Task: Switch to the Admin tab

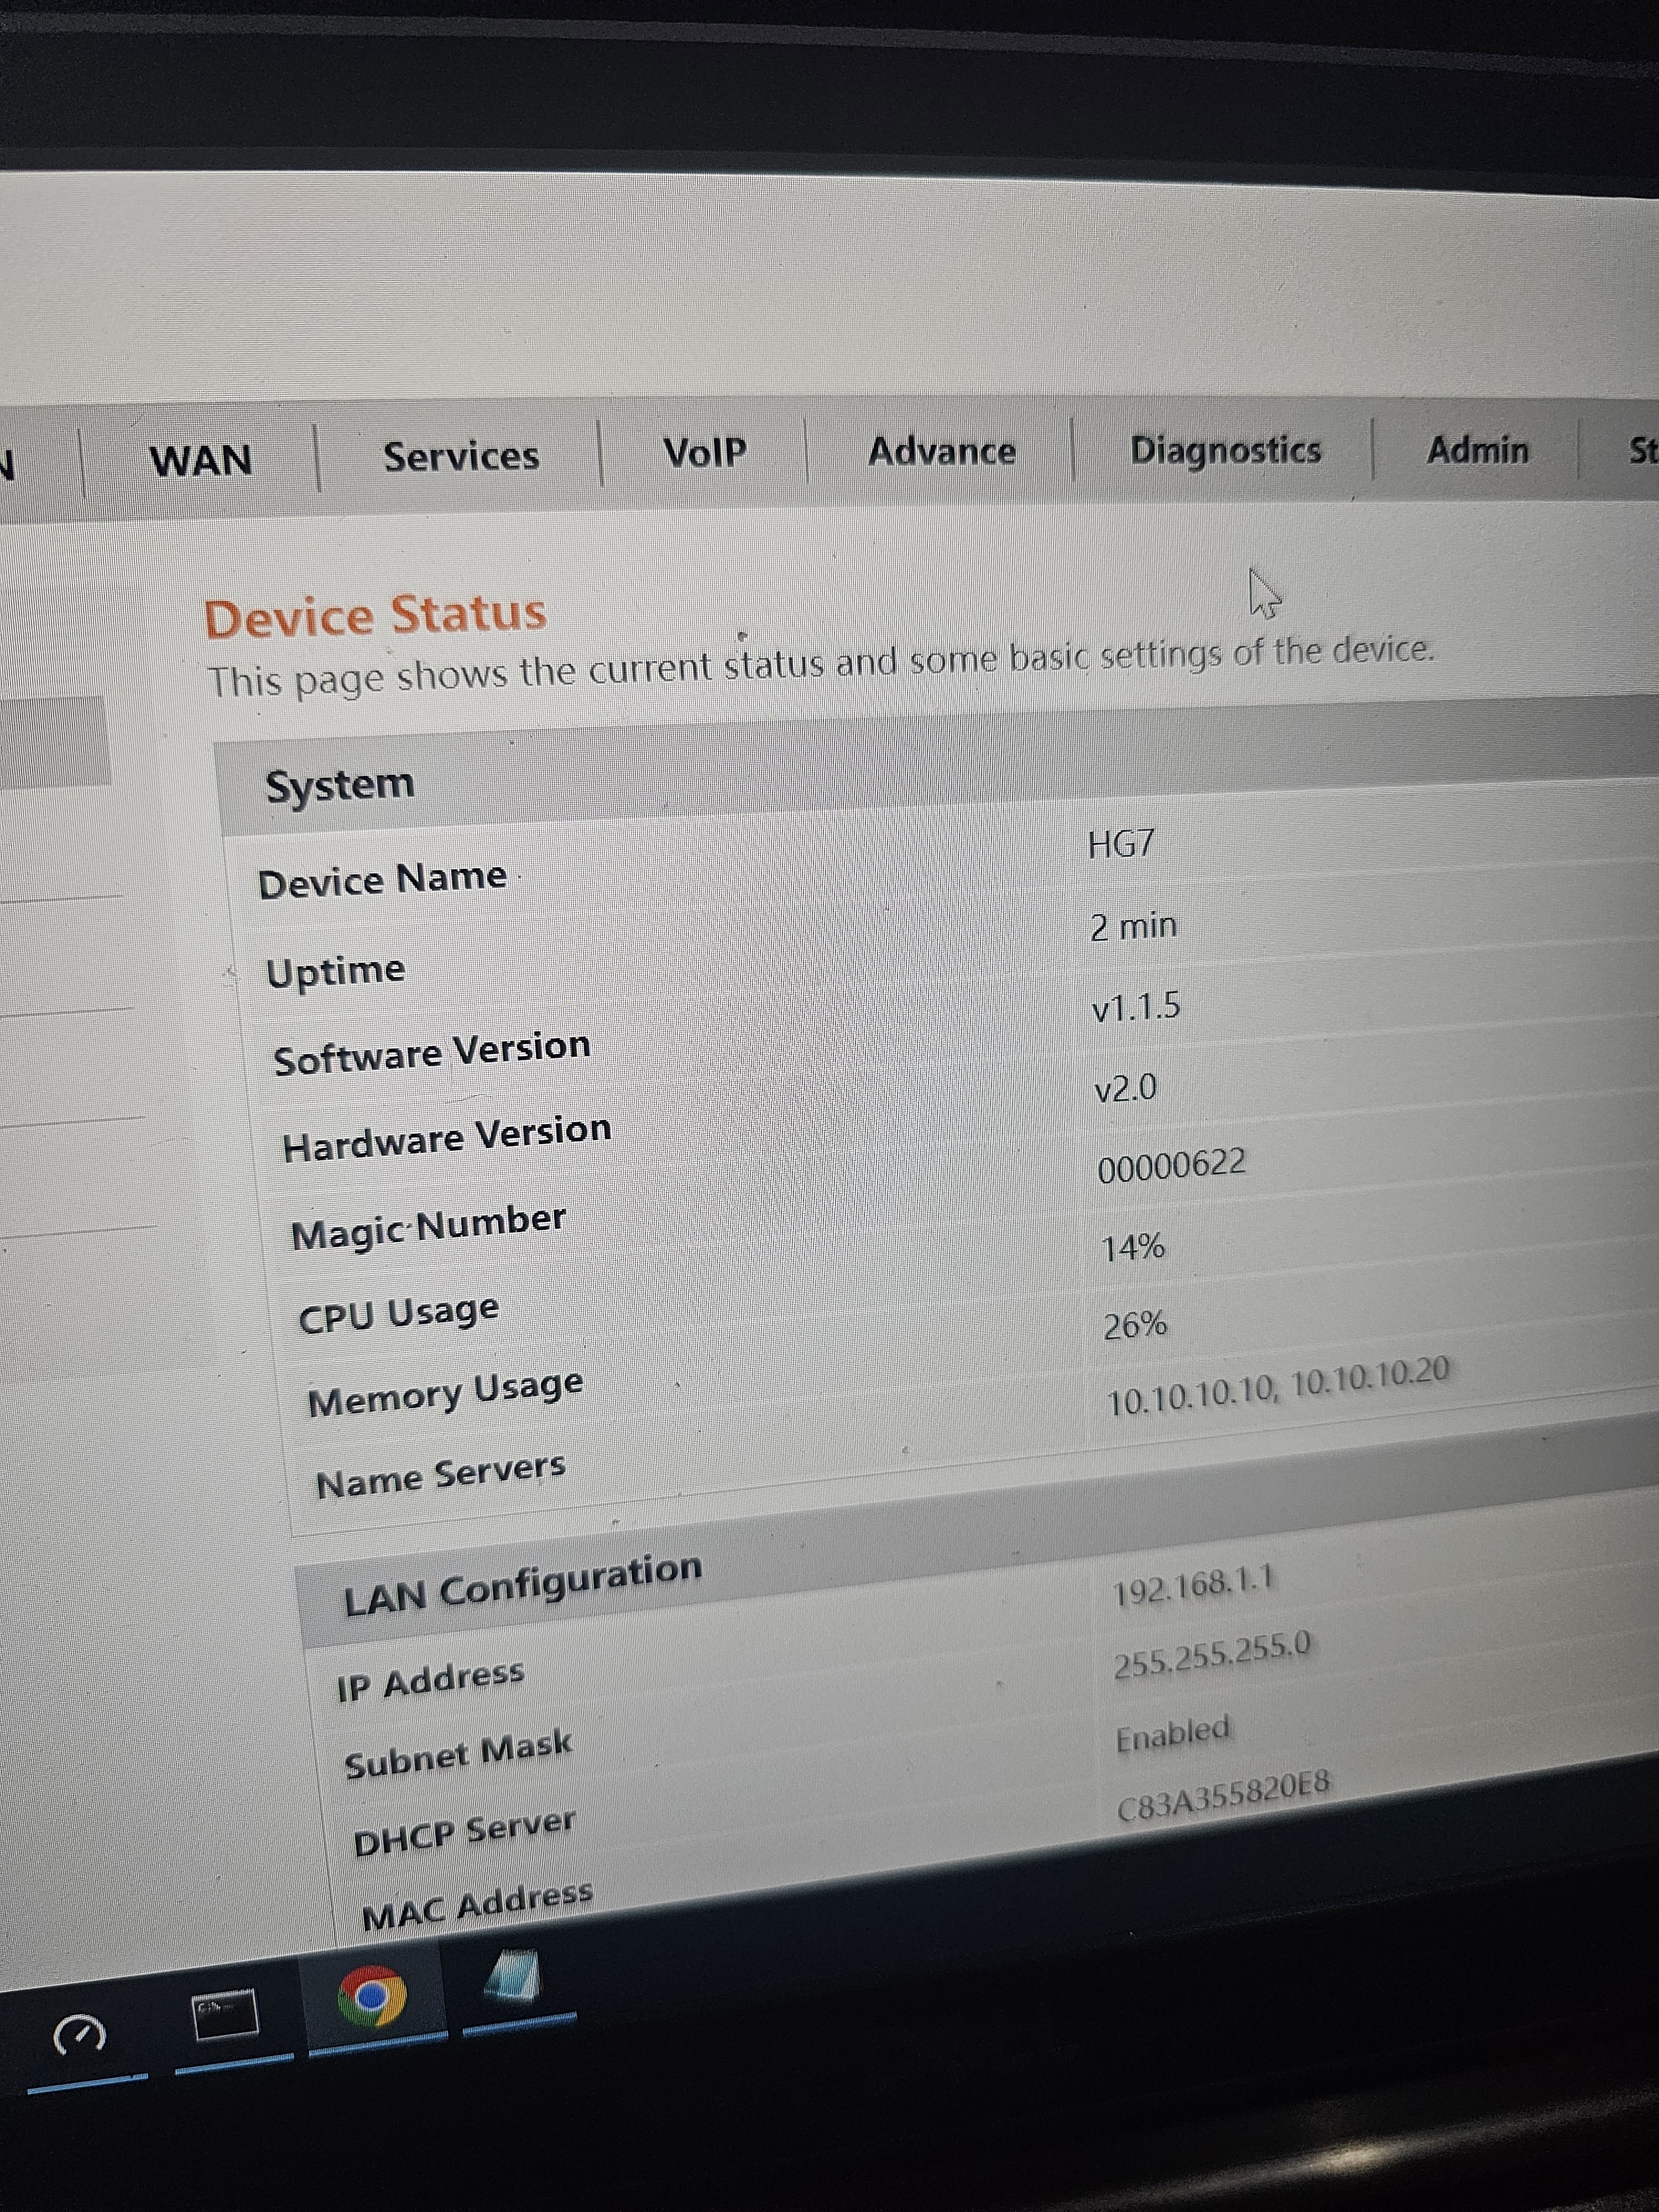Action: 1477,450
